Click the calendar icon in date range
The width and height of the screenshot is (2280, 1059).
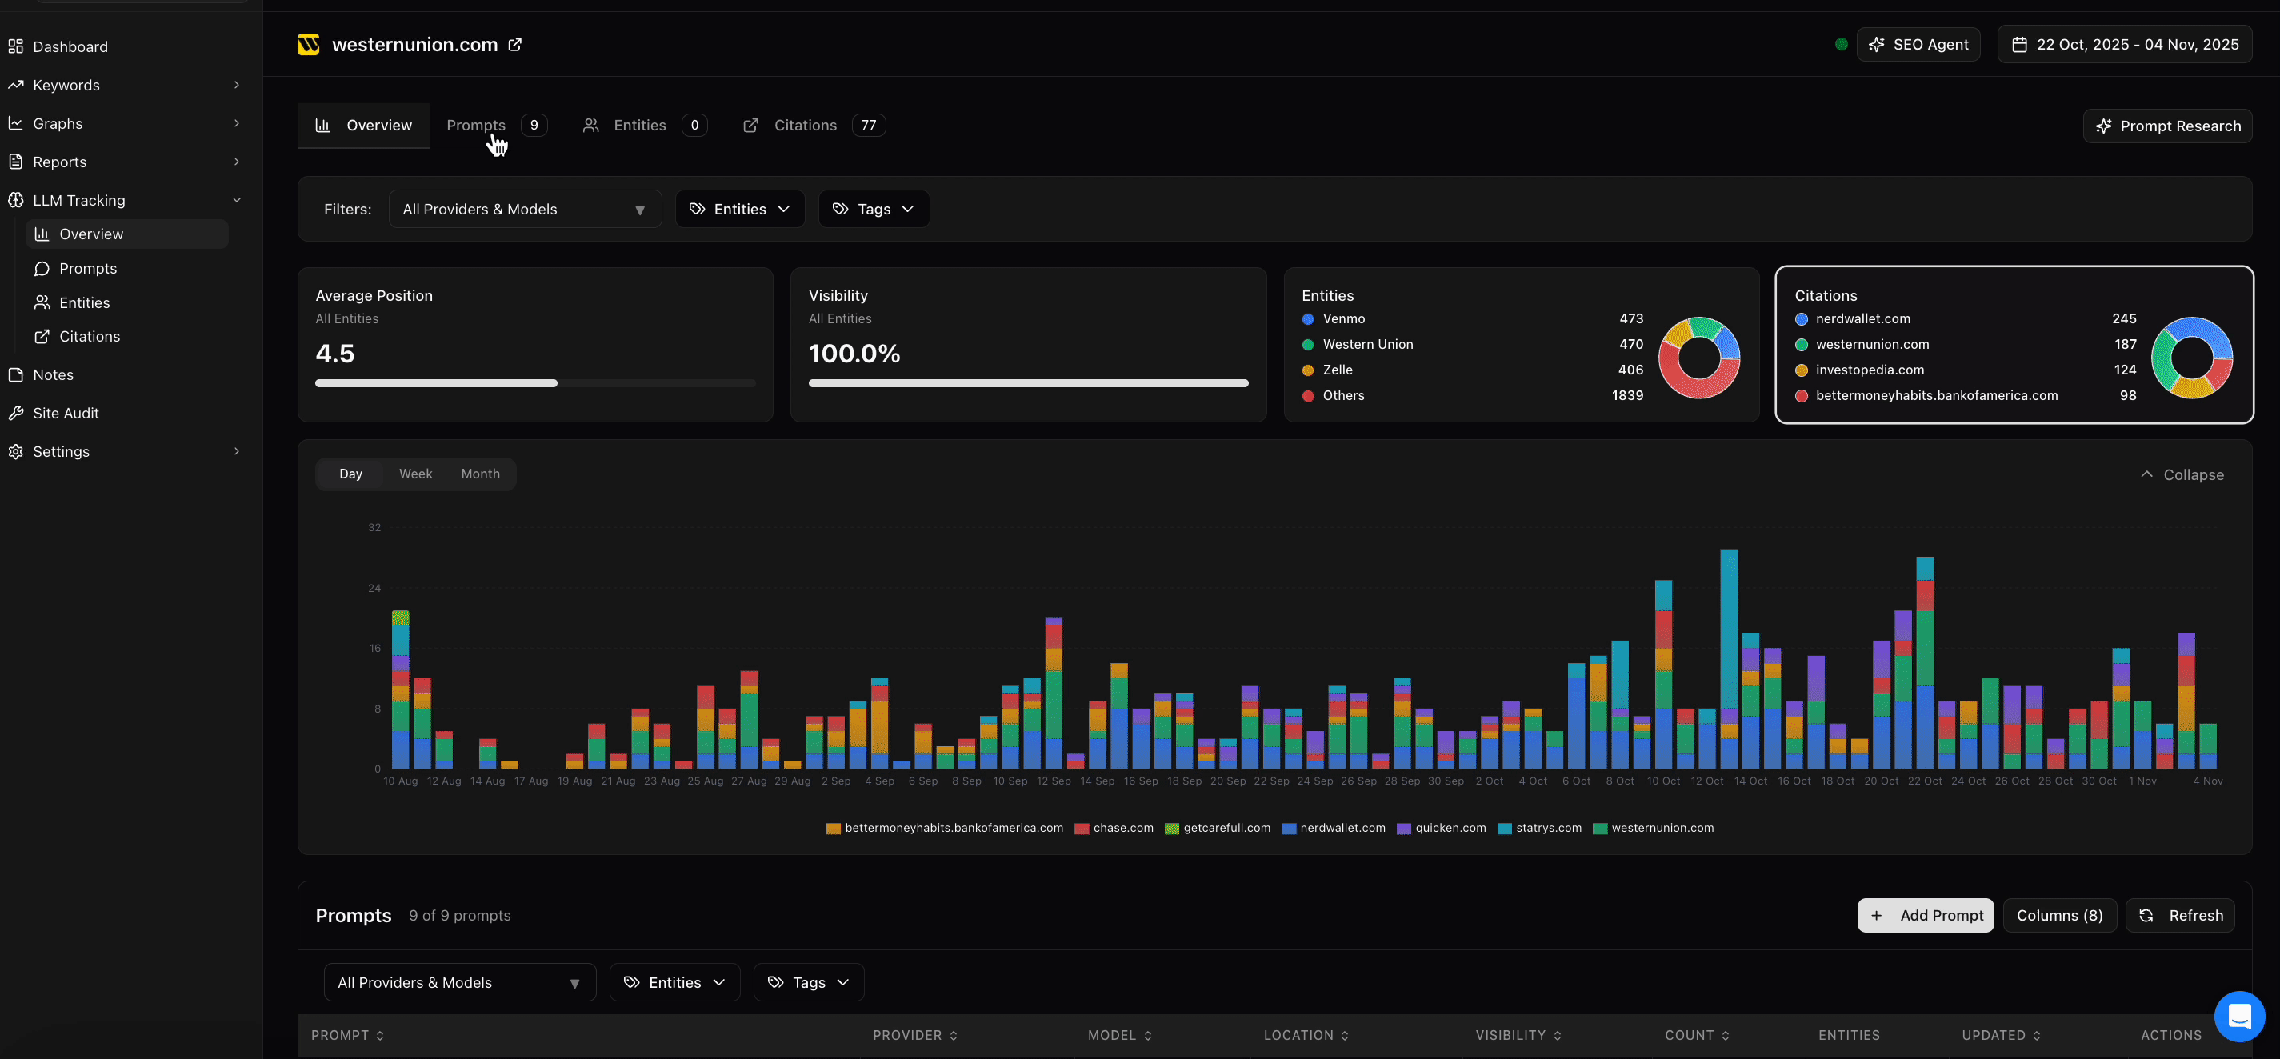point(2019,45)
